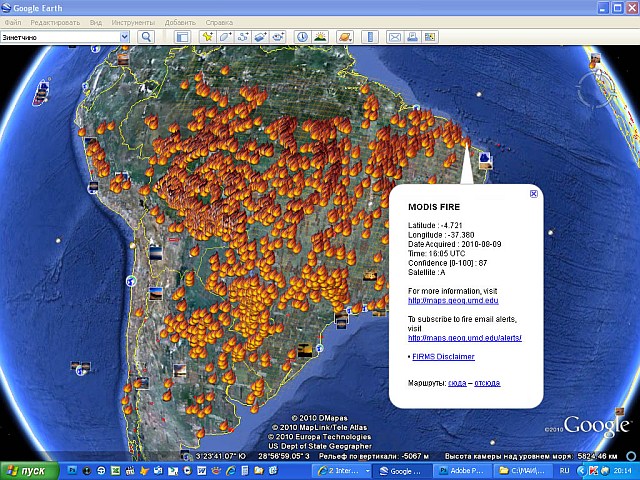Viewport: 640px width, 480px height.
Task: Toggle sunlight across the landscape
Action: pyautogui.click(x=320, y=37)
